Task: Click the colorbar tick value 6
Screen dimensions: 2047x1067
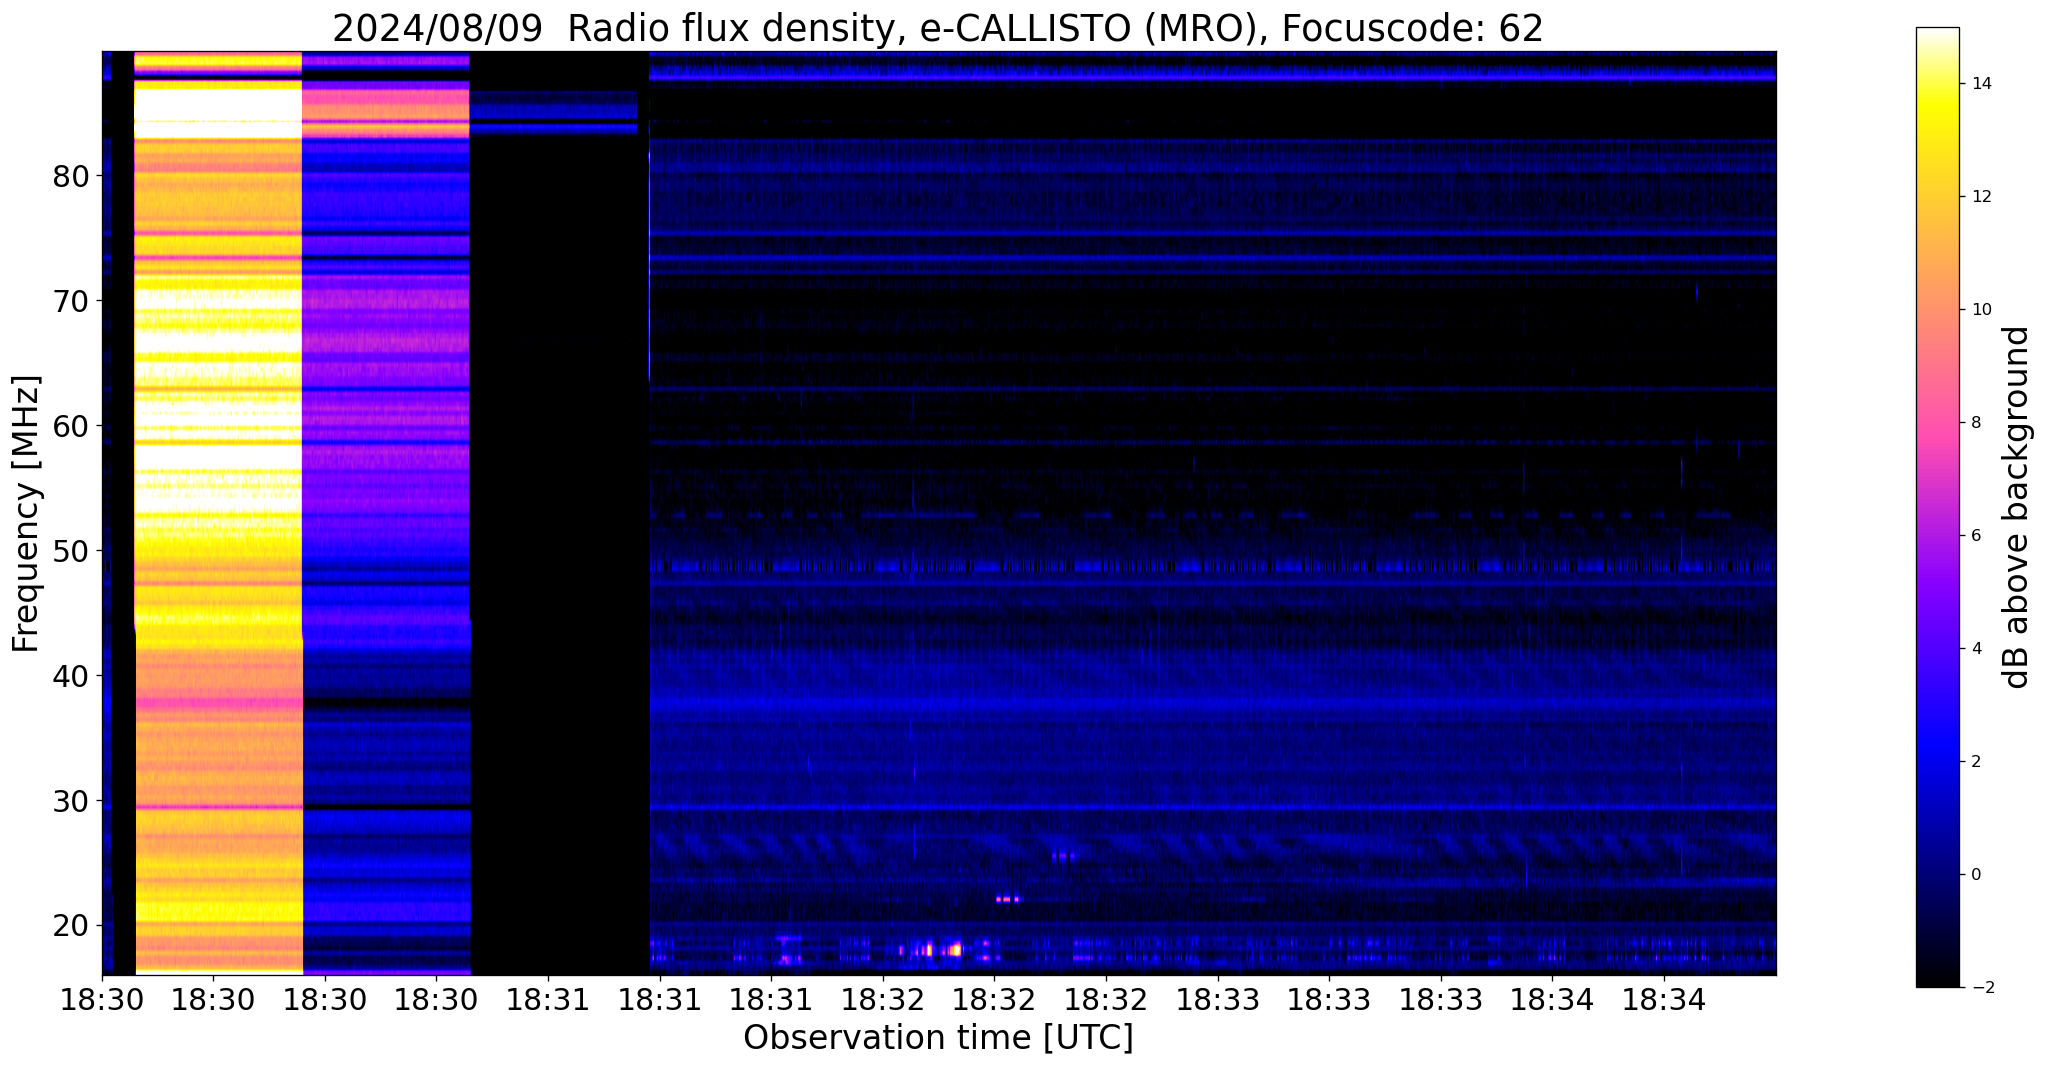Action: point(1975,536)
